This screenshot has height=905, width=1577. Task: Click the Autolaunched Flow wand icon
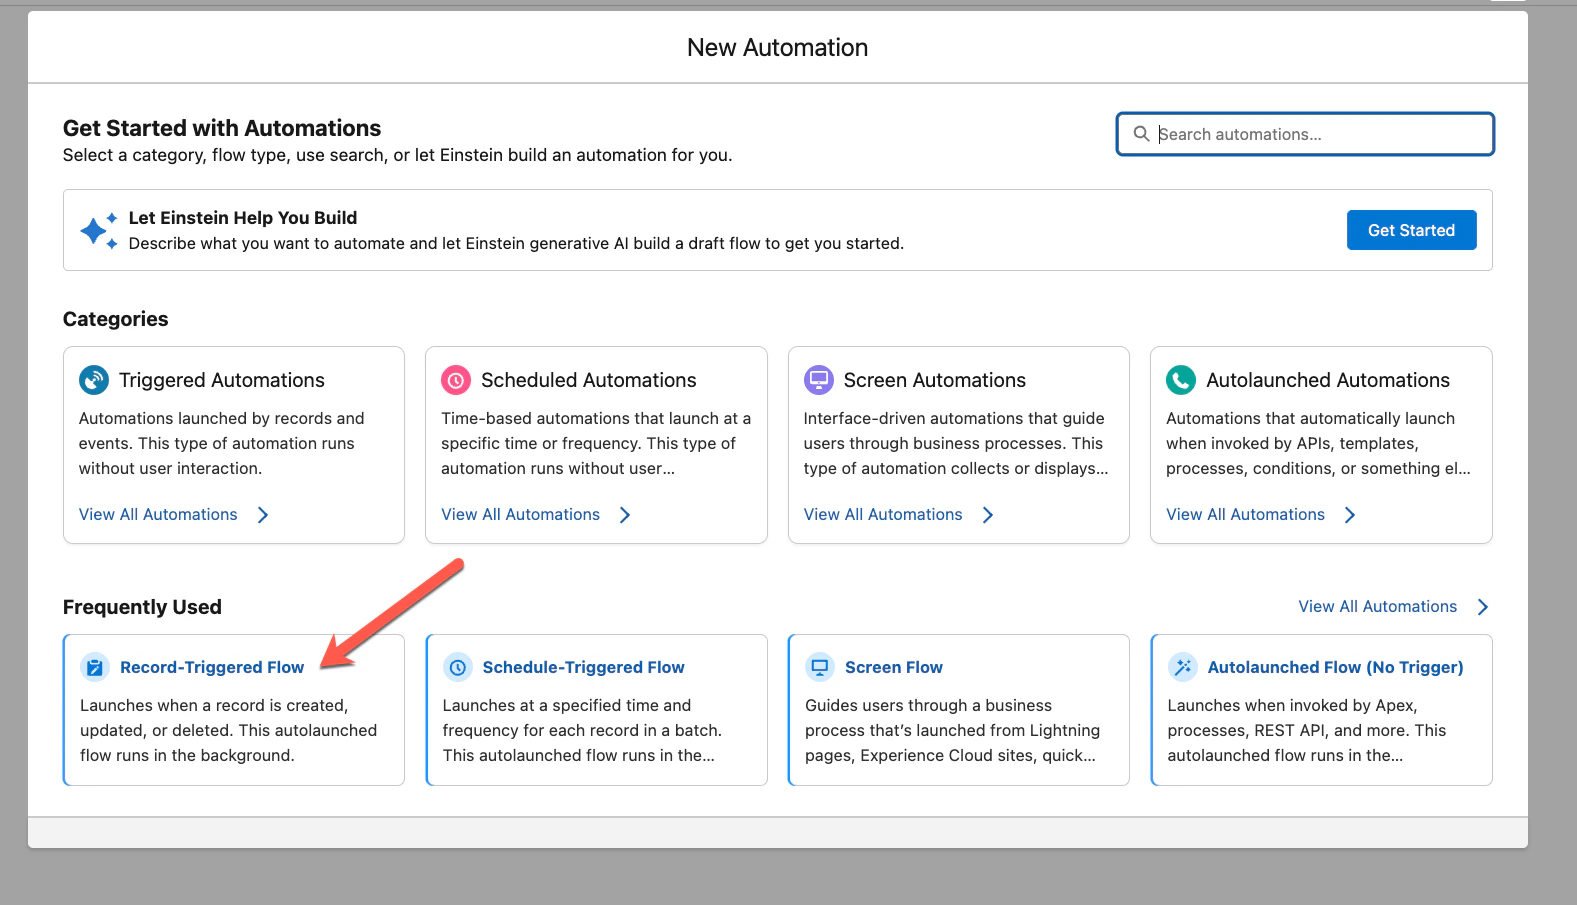click(1183, 667)
